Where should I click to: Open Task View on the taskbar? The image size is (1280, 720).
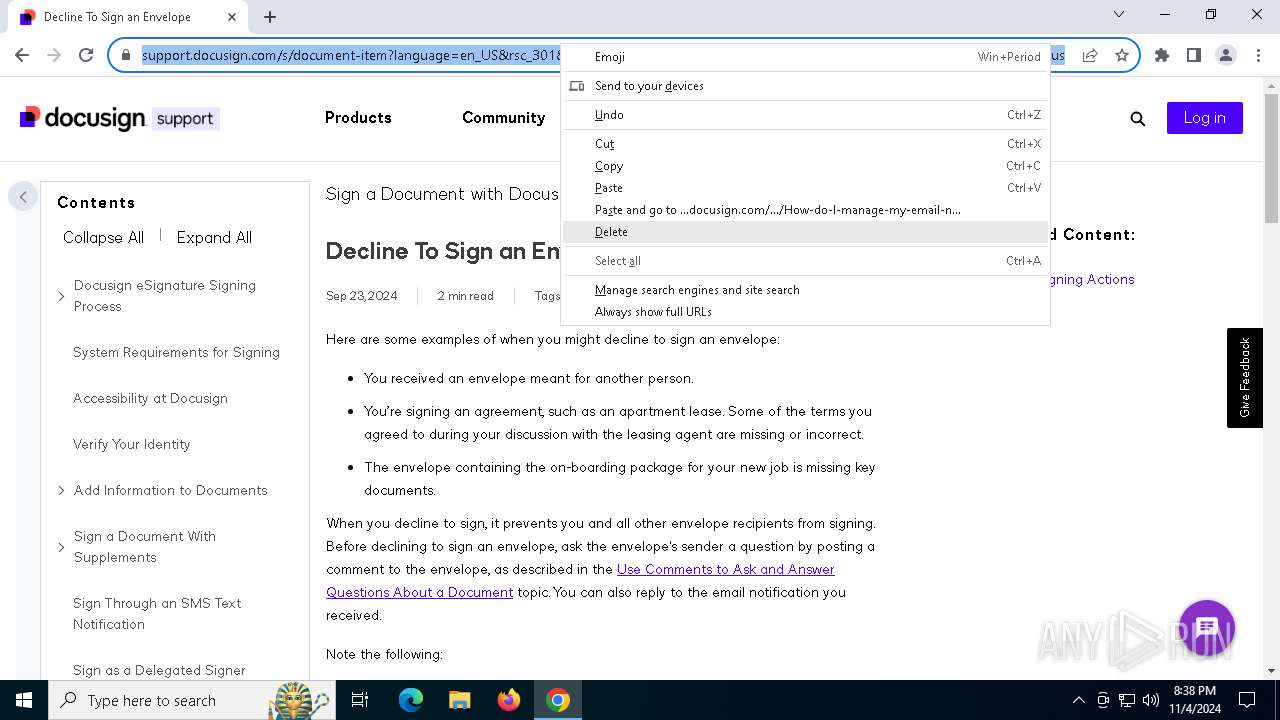(x=360, y=700)
